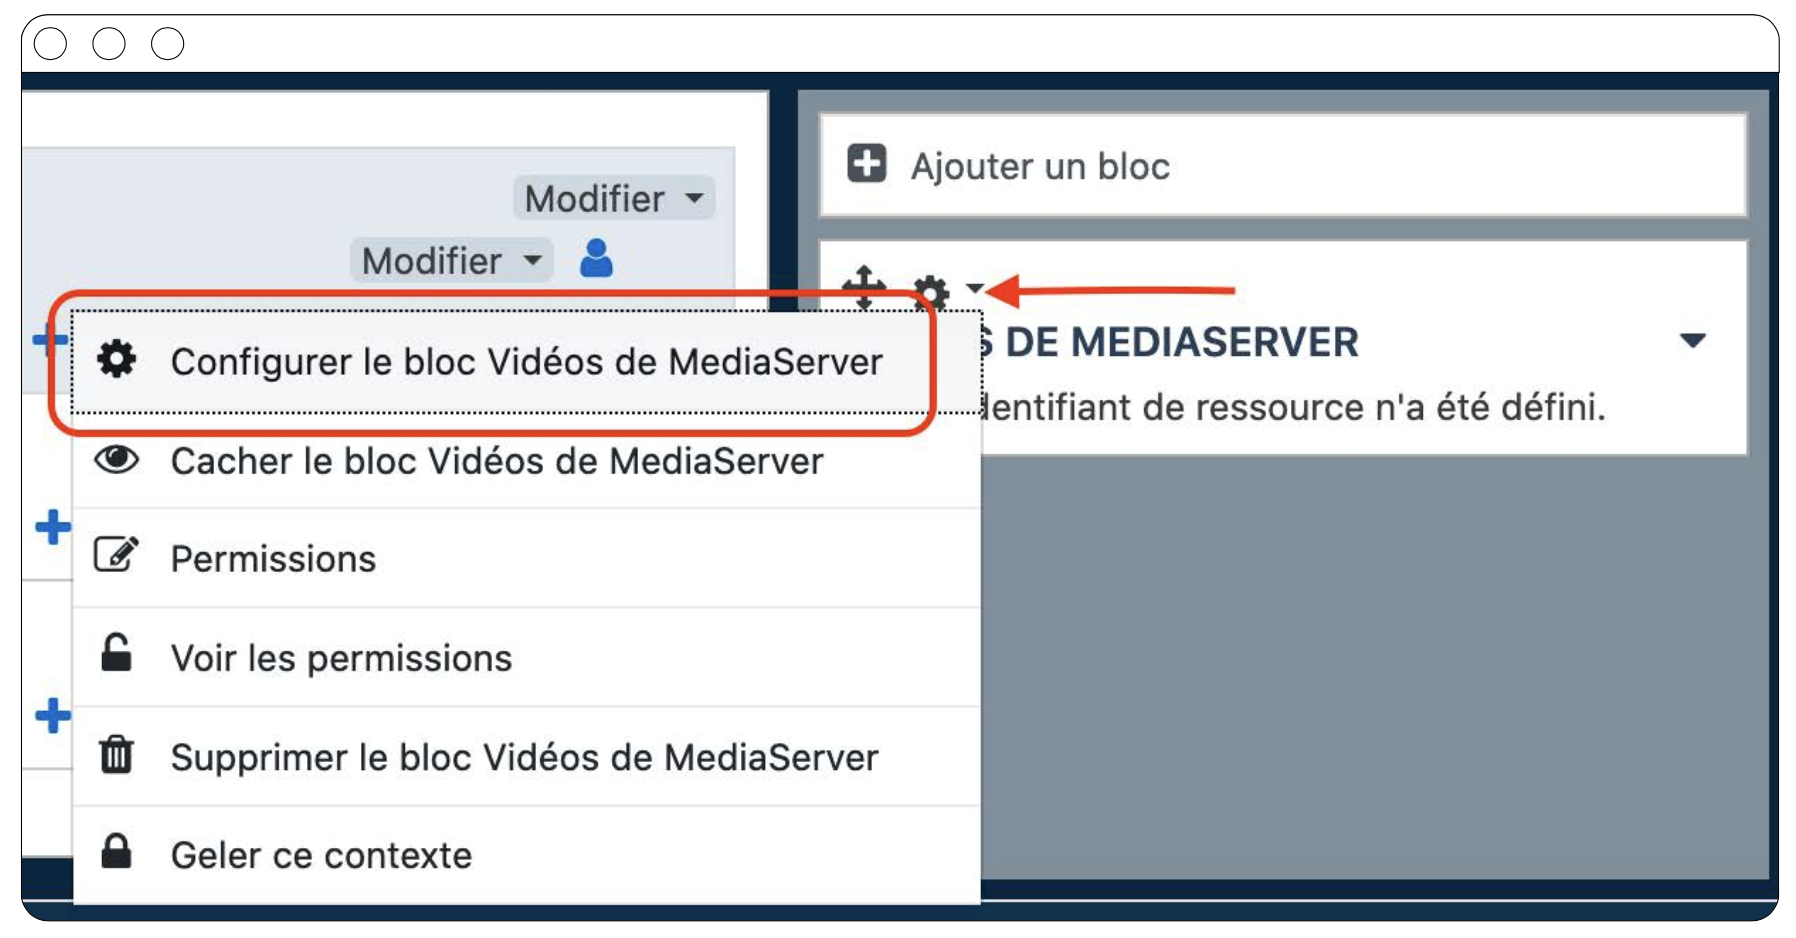Click the trash icon to delete the block

point(116,755)
